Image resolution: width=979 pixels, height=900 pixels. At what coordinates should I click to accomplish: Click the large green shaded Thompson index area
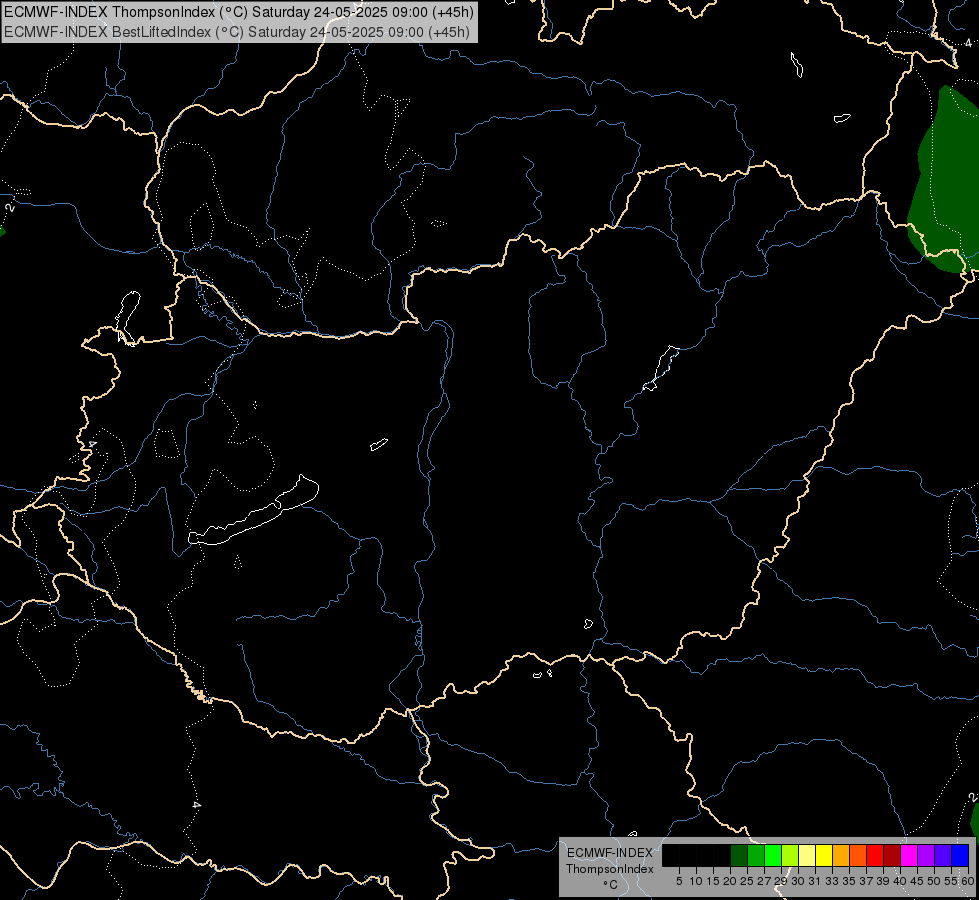(946, 181)
